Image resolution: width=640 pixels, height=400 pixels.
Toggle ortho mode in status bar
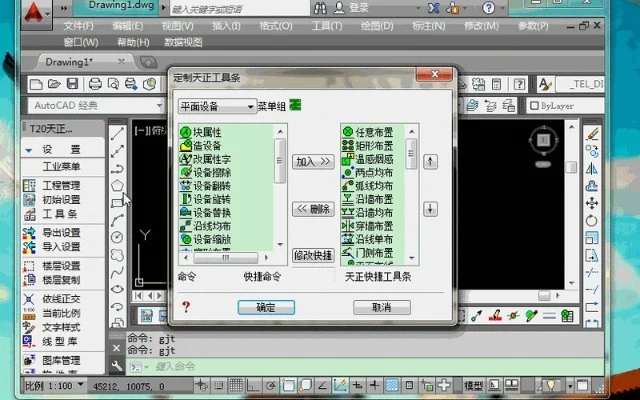click(253, 385)
